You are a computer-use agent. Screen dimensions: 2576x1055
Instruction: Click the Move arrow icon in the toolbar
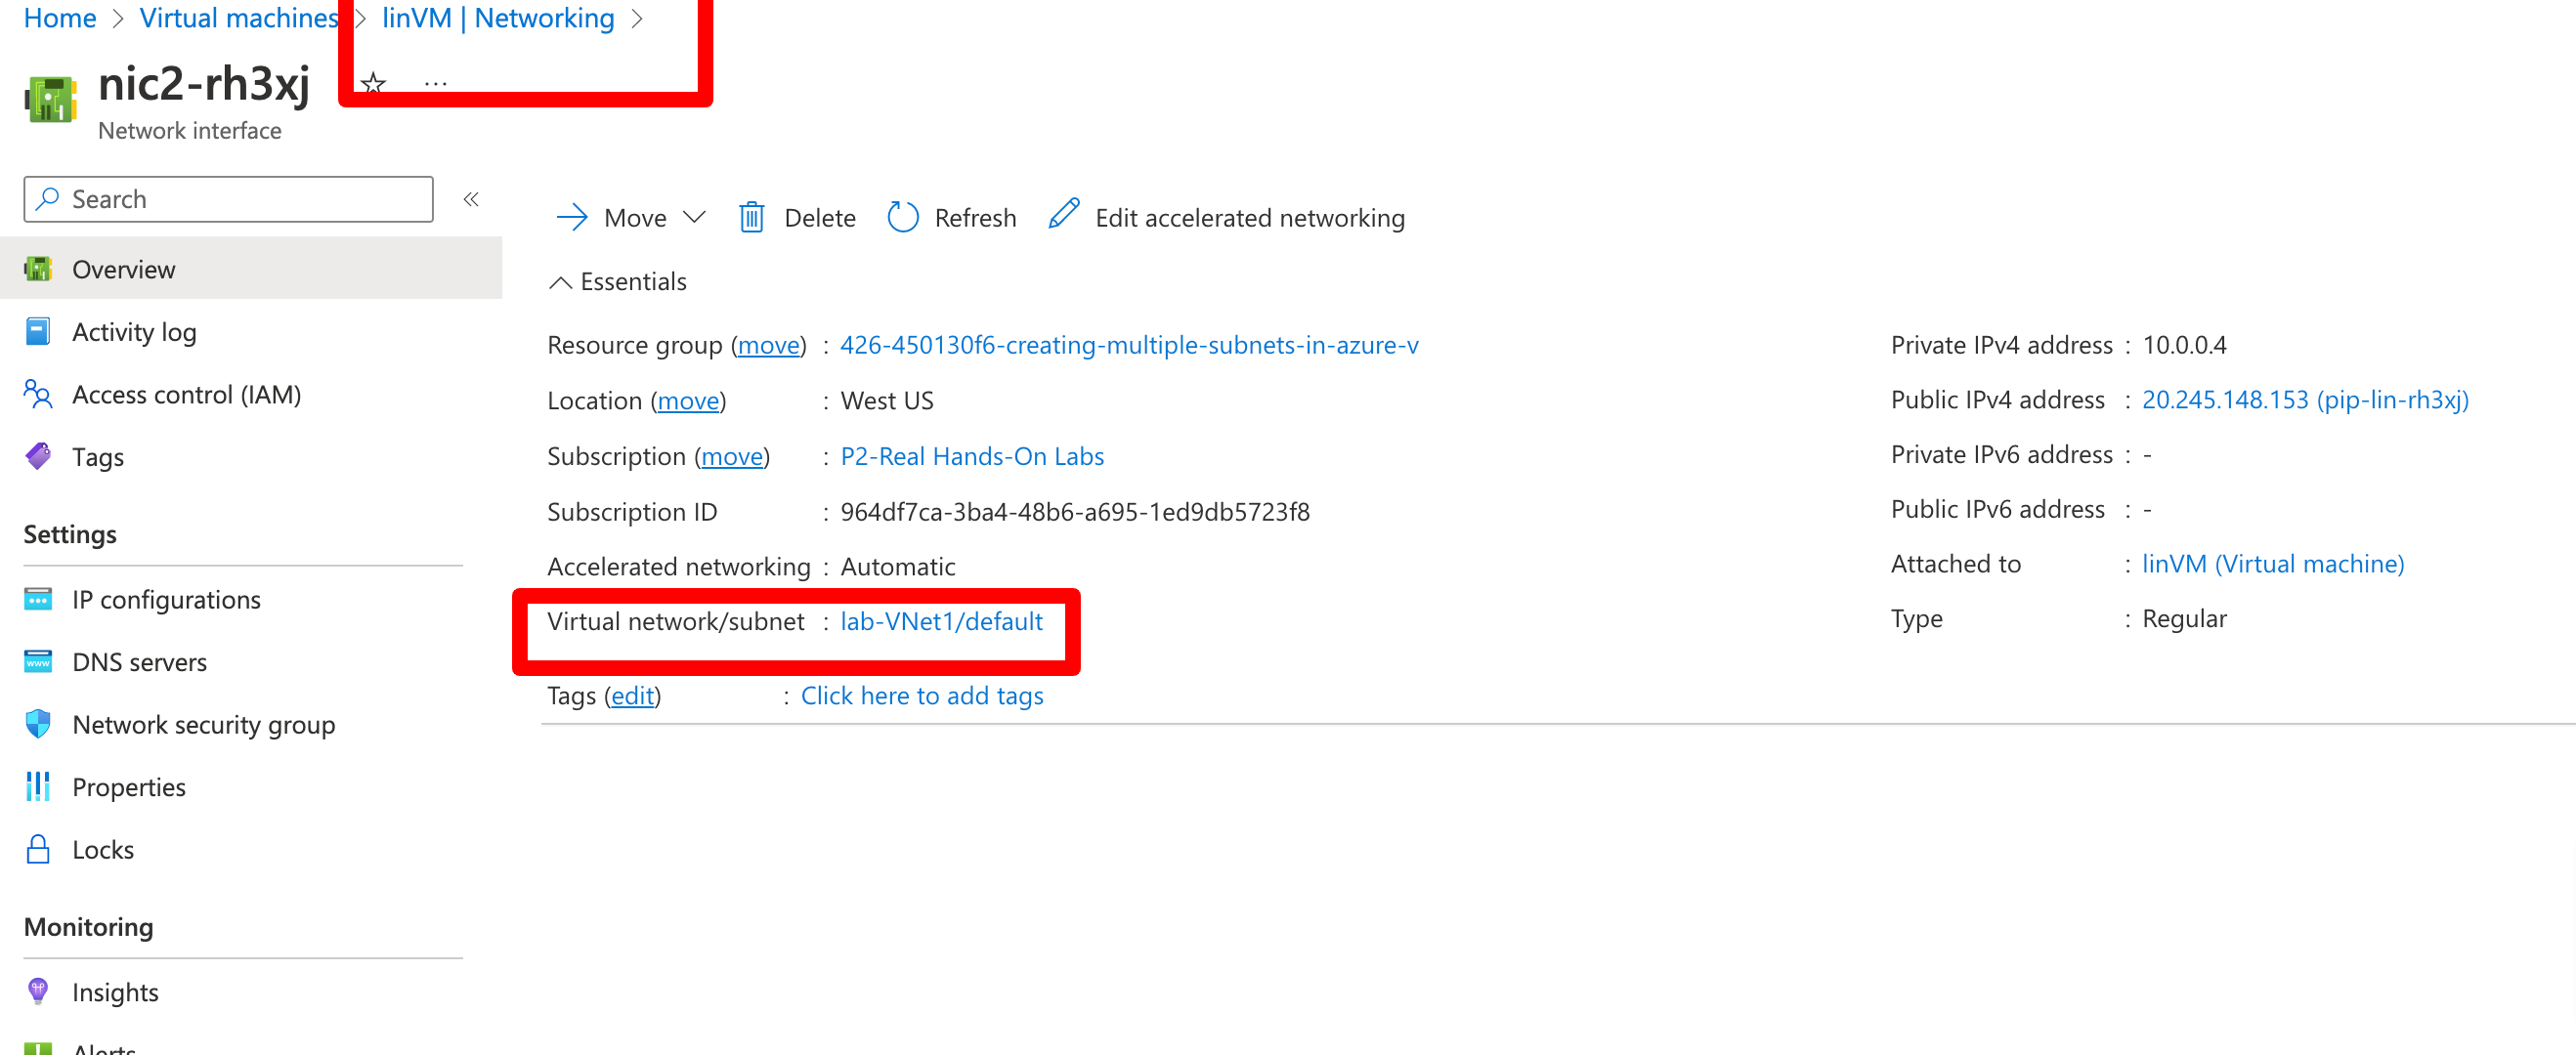click(x=572, y=218)
